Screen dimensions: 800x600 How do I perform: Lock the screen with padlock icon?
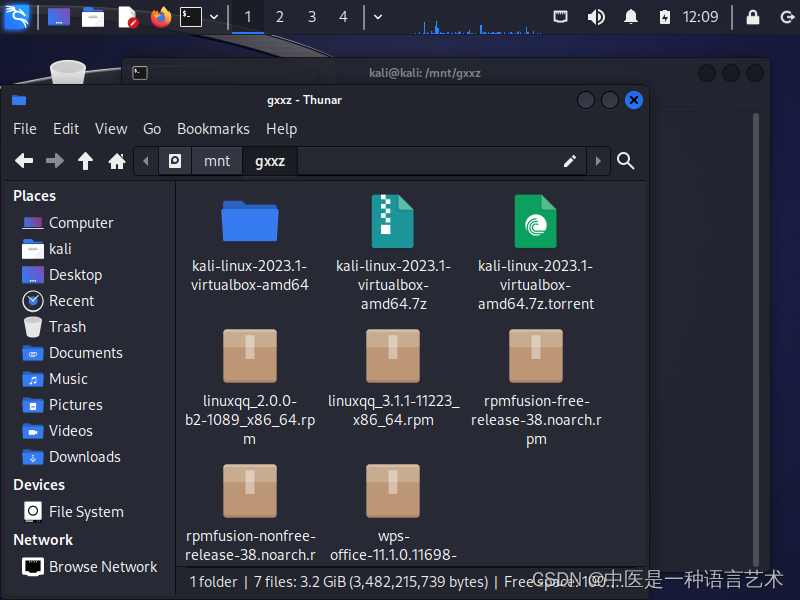click(x=753, y=17)
